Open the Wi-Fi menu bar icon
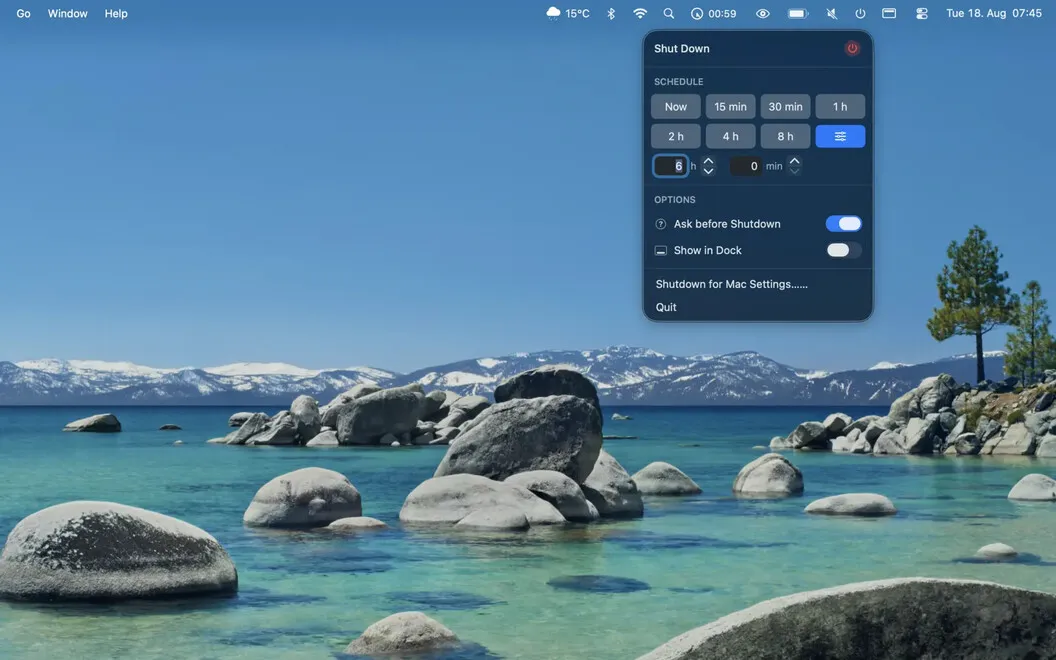Screen dimensions: 1056x660 click(x=640, y=13)
